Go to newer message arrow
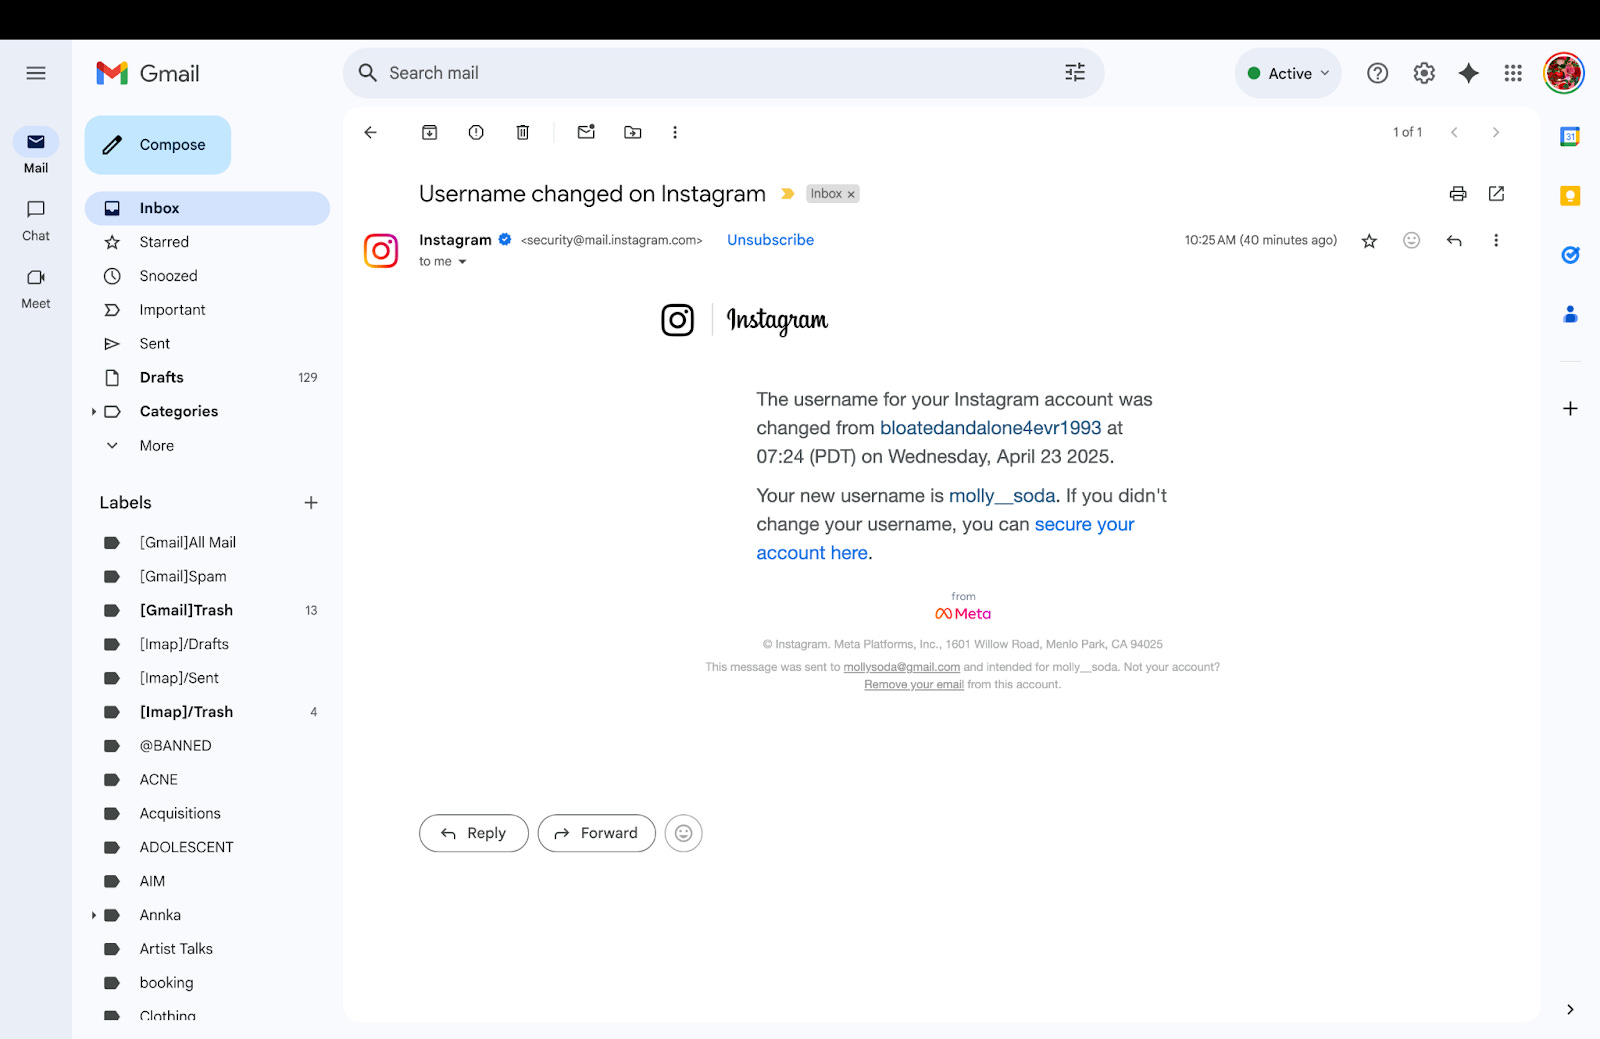This screenshot has height=1039, width=1600. point(1454,132)
